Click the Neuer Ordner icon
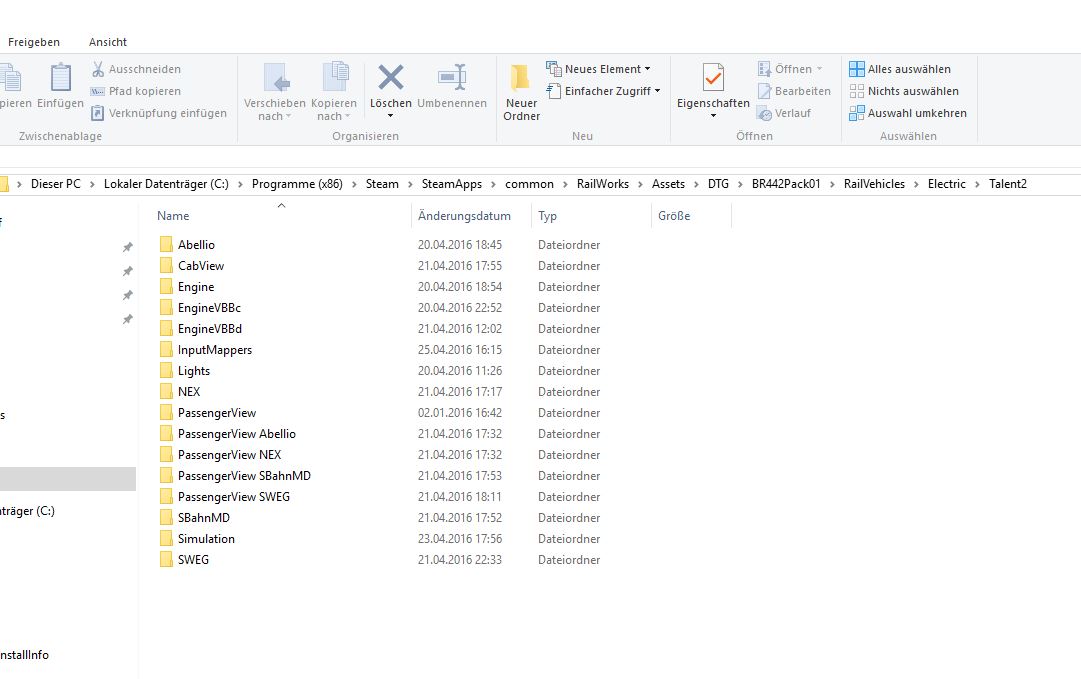This screenshot has width=1081, height=679. click(521, 79)
